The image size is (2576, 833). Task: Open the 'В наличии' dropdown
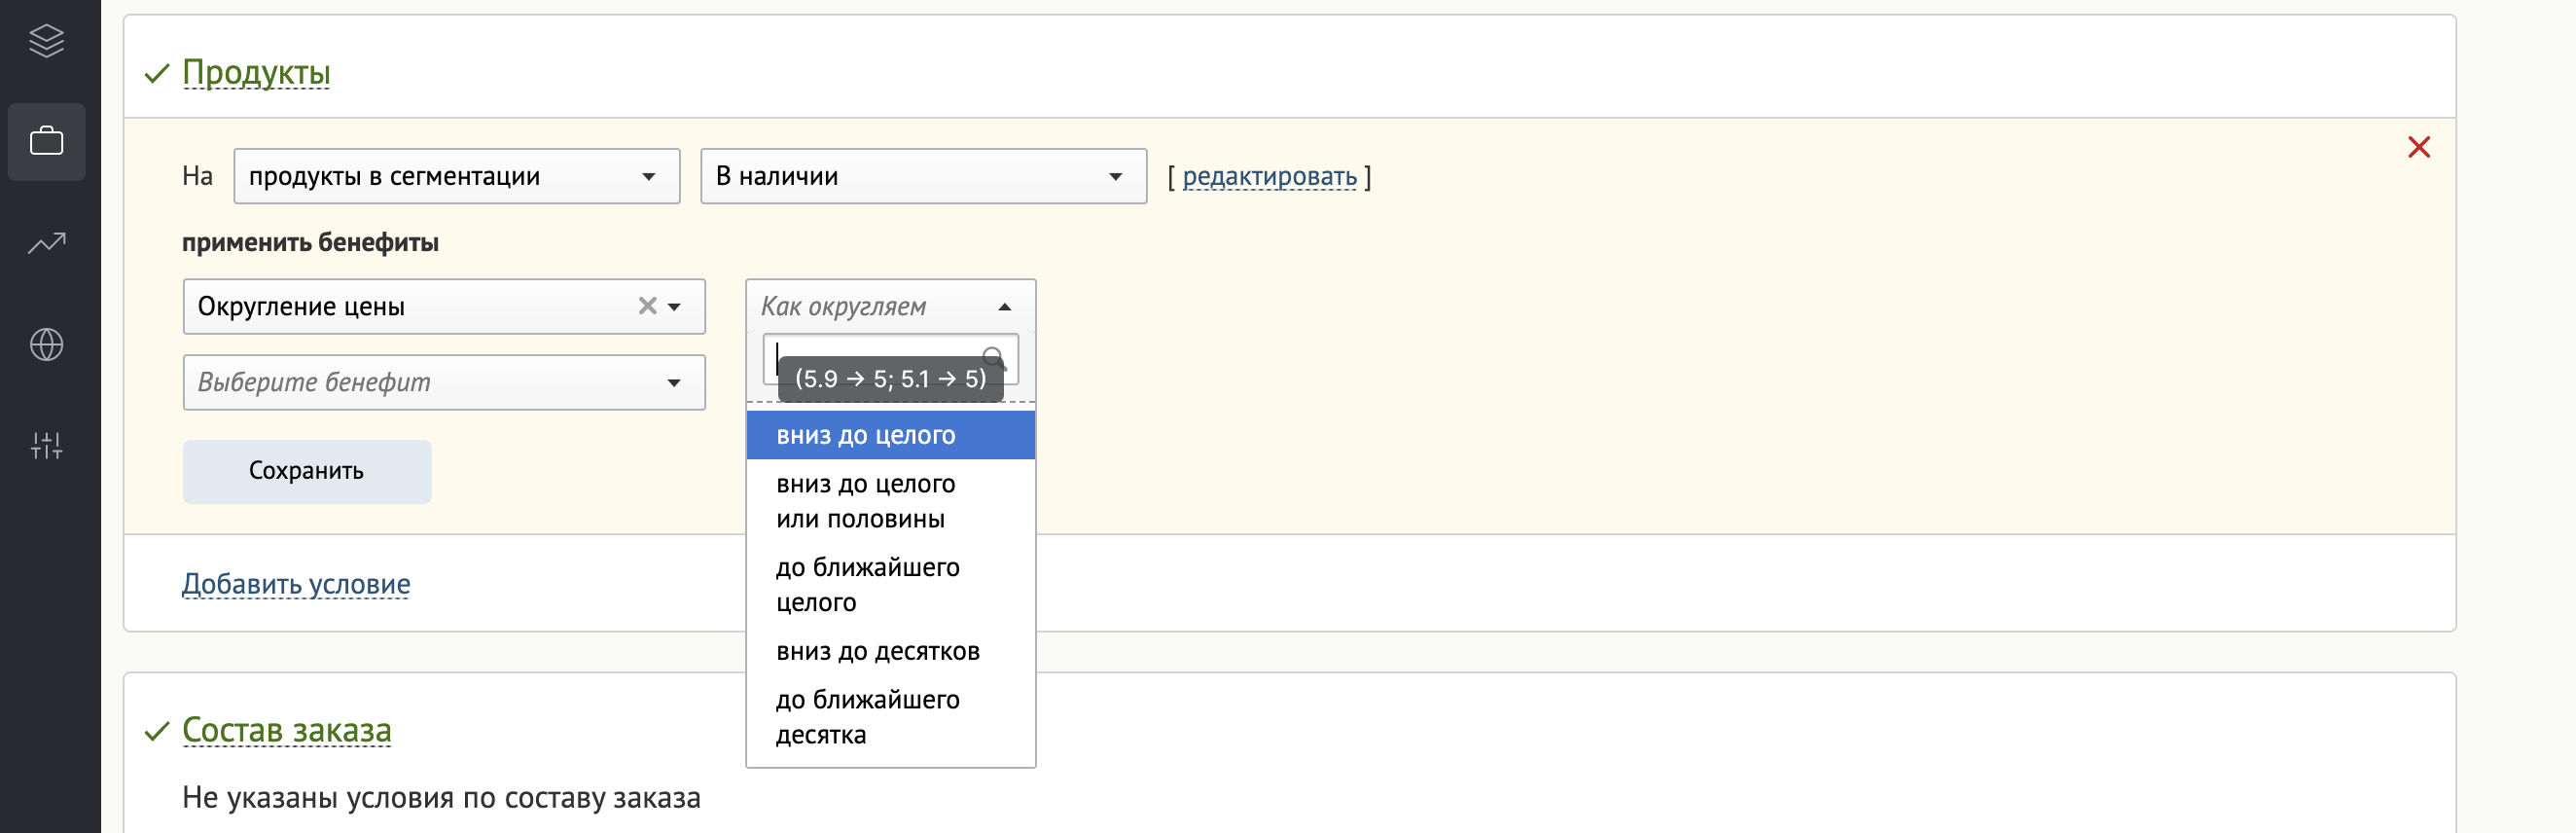click(x=923, y=176)
